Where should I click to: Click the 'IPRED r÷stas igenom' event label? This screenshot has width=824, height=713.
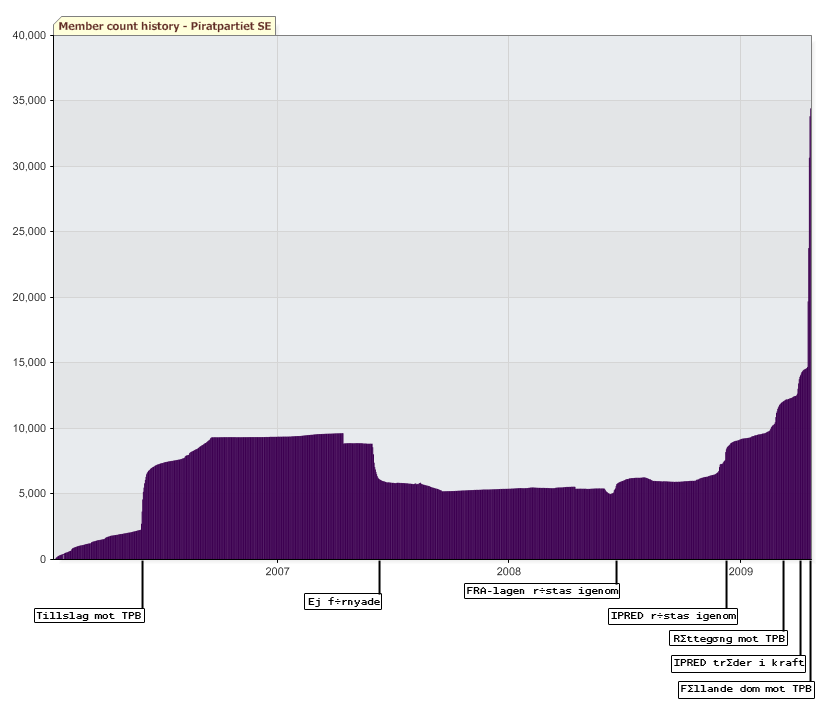pos(673,616)
